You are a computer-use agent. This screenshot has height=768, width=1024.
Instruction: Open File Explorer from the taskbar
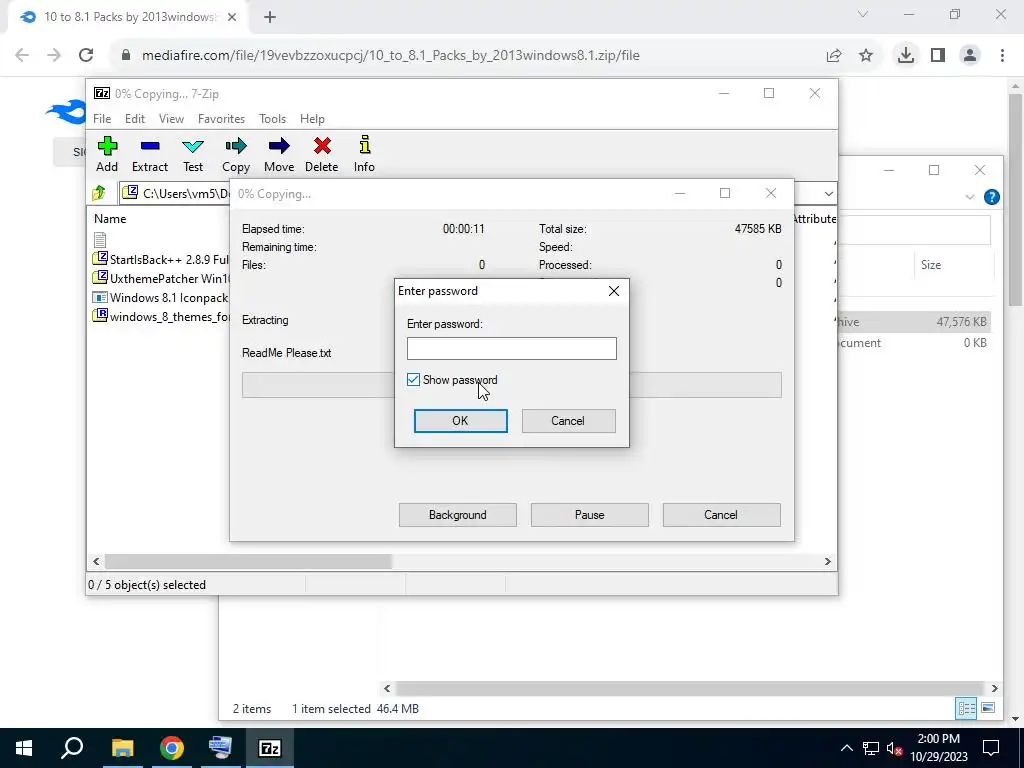click(x=122, y=748)
